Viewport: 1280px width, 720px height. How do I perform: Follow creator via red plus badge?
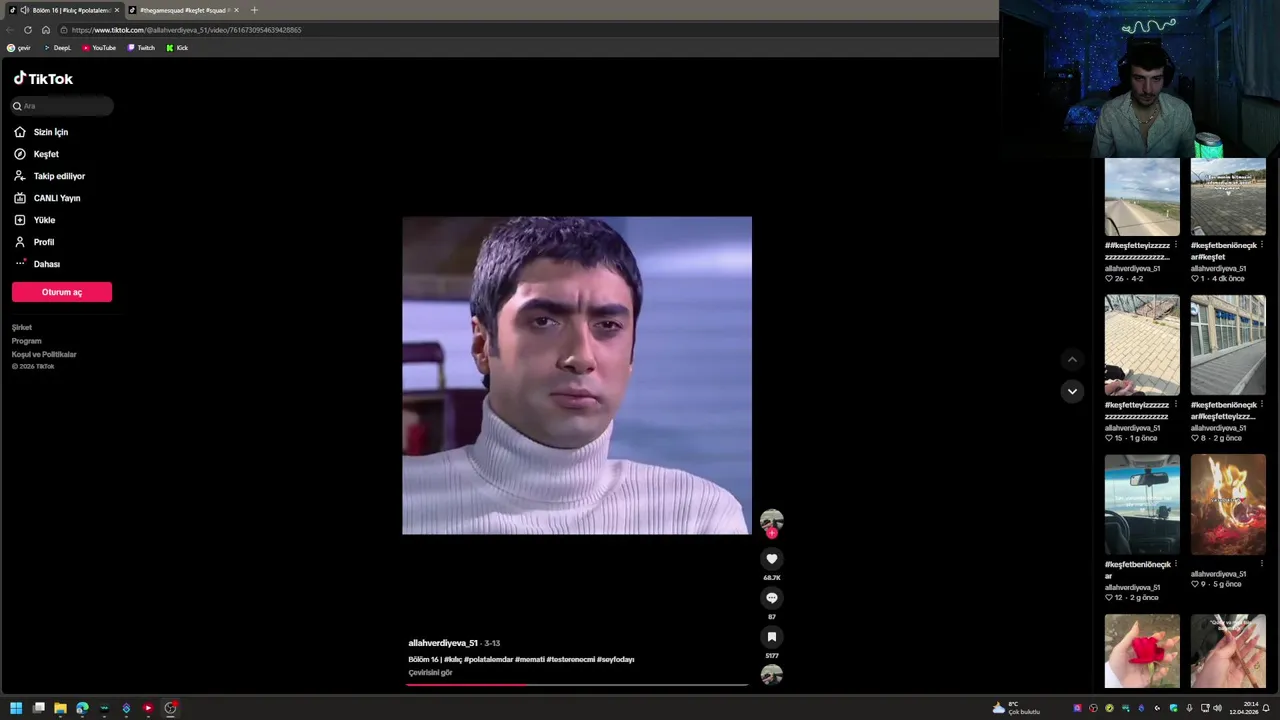(x=771, y=533)
